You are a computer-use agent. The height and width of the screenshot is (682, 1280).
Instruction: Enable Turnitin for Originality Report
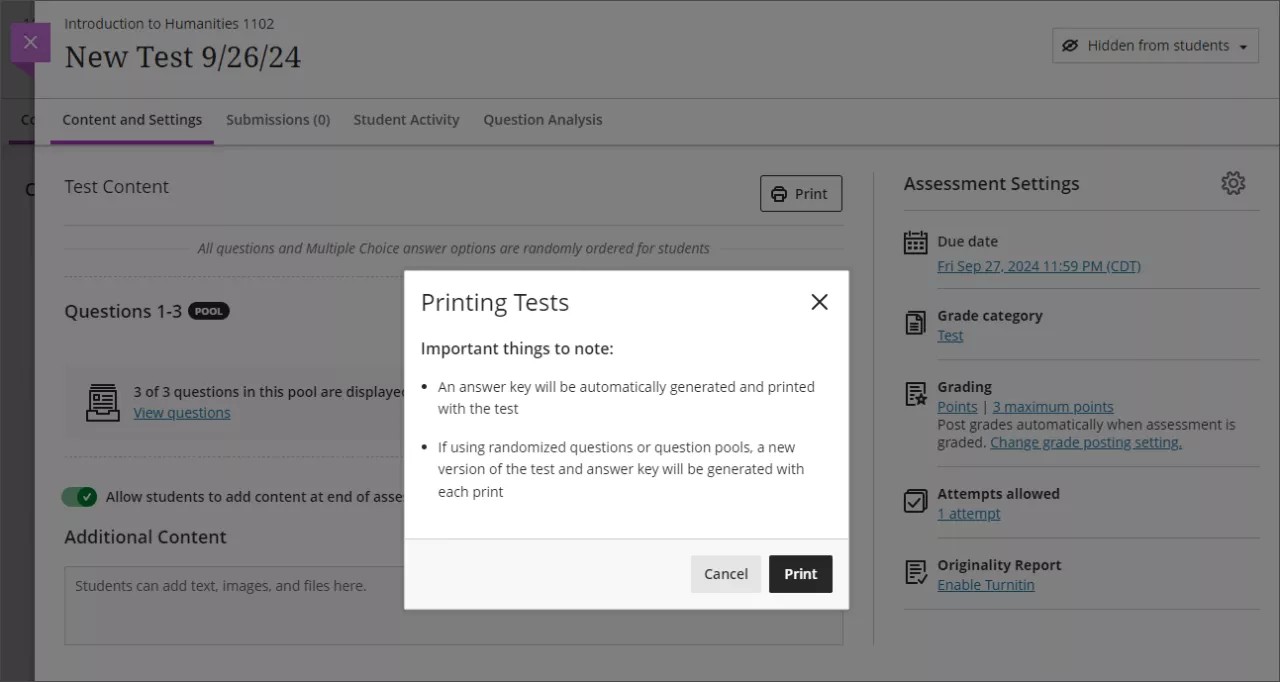[x=986, y=584]
